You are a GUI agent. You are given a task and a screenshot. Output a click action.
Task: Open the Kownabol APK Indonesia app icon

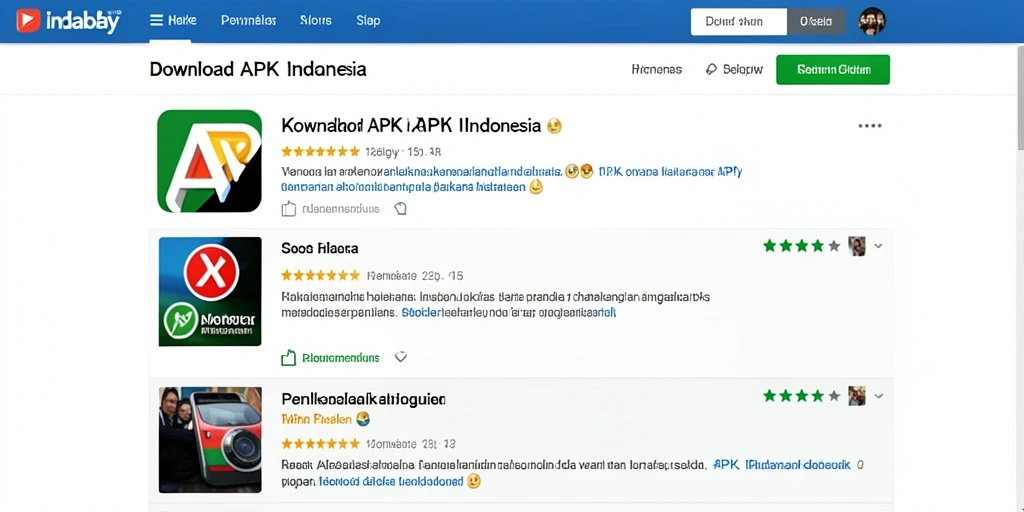[x=210, y=161]
